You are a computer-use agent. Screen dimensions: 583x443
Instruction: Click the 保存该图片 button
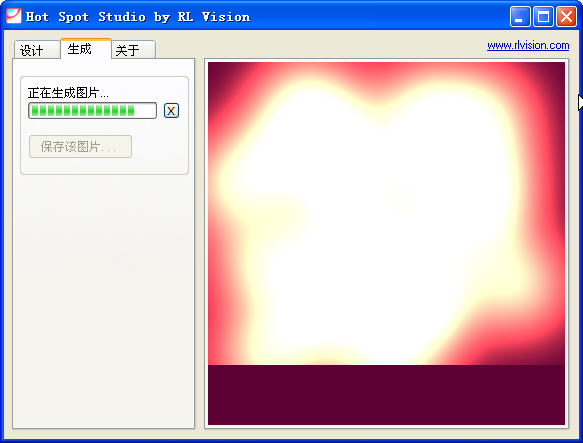80,147
